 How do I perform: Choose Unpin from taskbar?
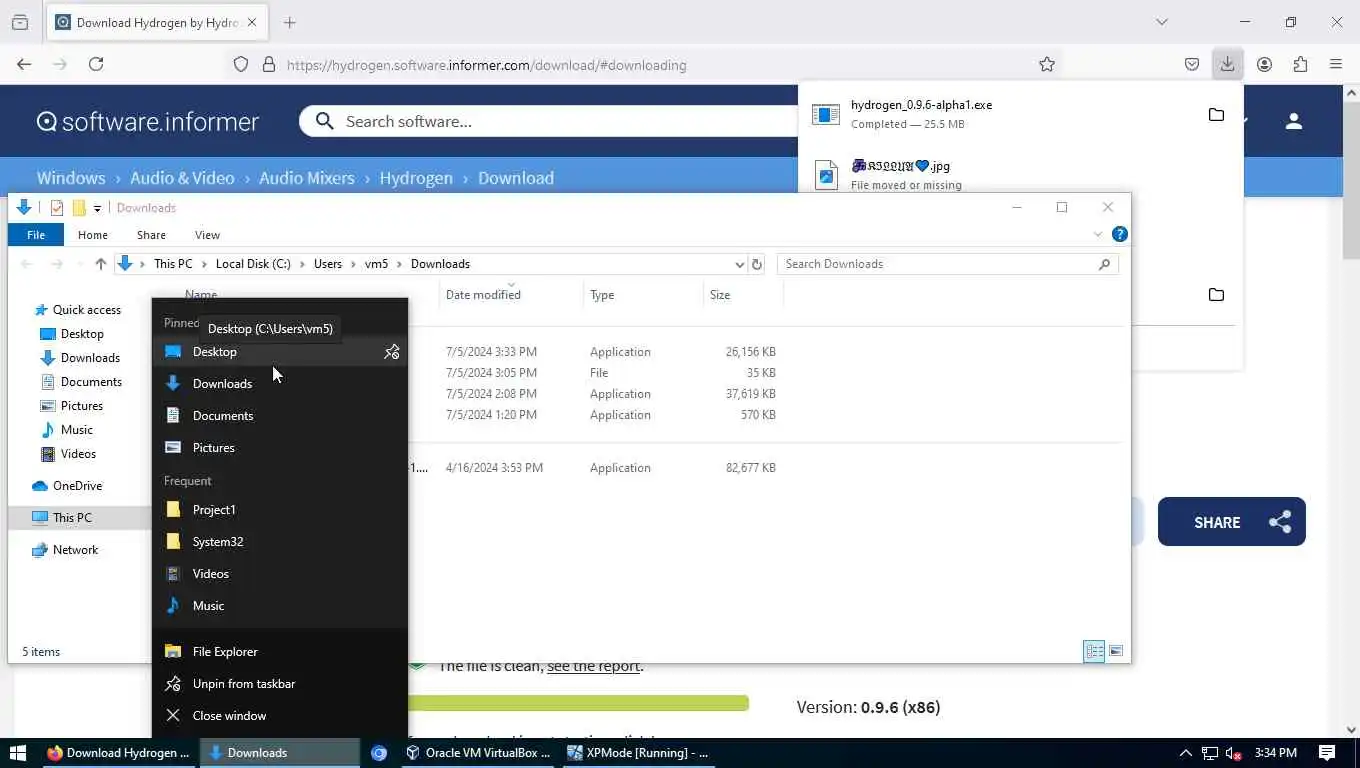click(280, 684)
